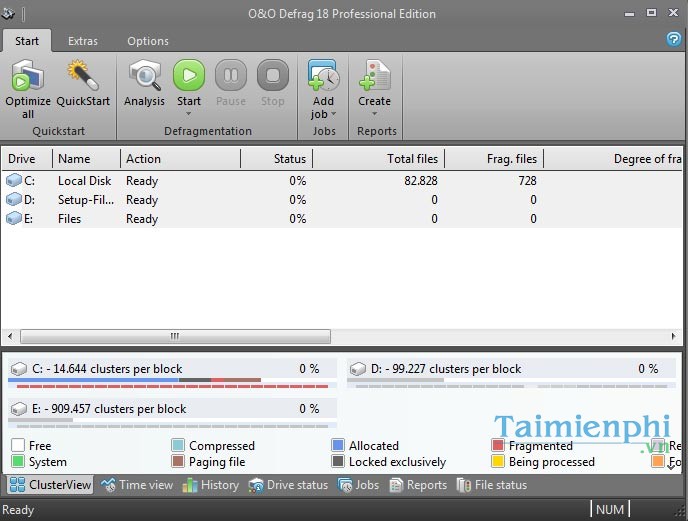Click the 82.828 total files value
This screenshot has width=688, height=521.
421,180
